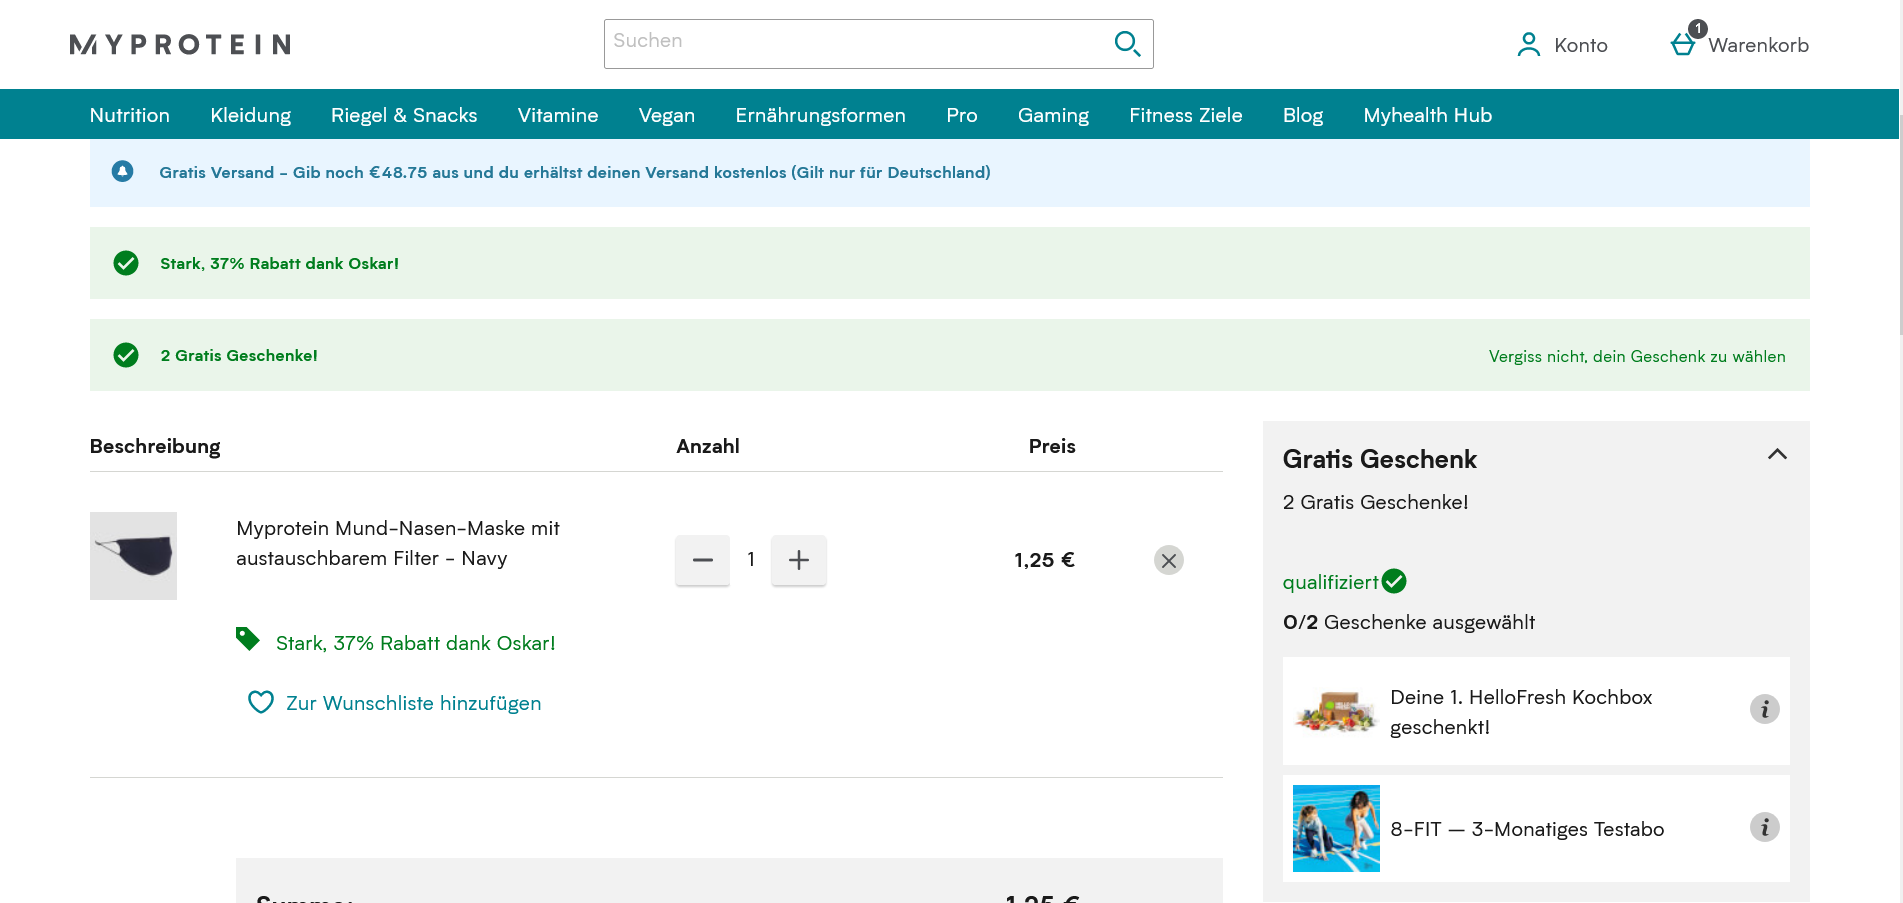This screenshot has height=903, width=1903.
Task: Open the Myprotein Mund-Nasen-Maske product link
Action: (398, 543)
